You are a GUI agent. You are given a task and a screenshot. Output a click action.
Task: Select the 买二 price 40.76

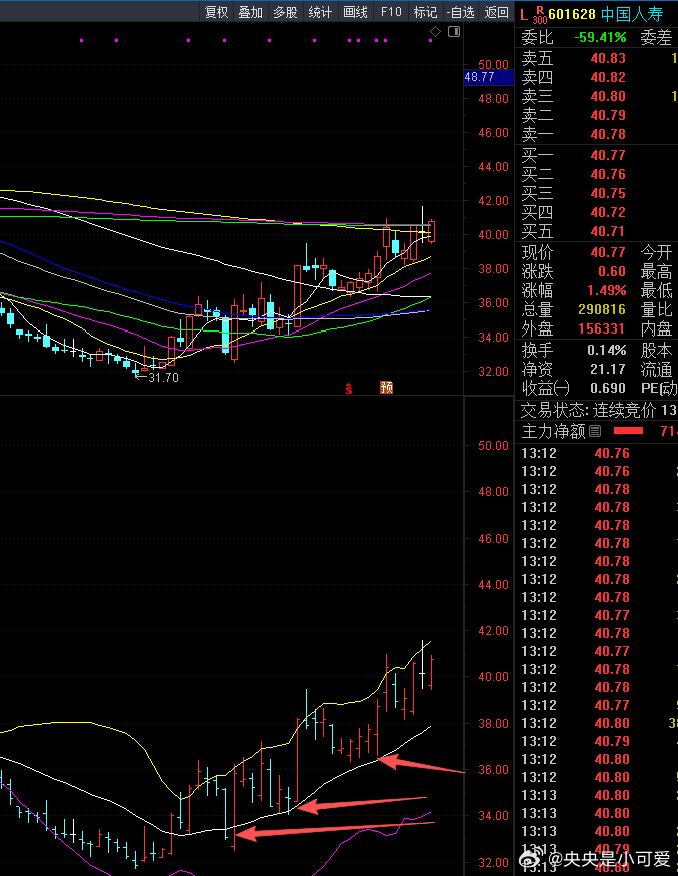point(608,174)
